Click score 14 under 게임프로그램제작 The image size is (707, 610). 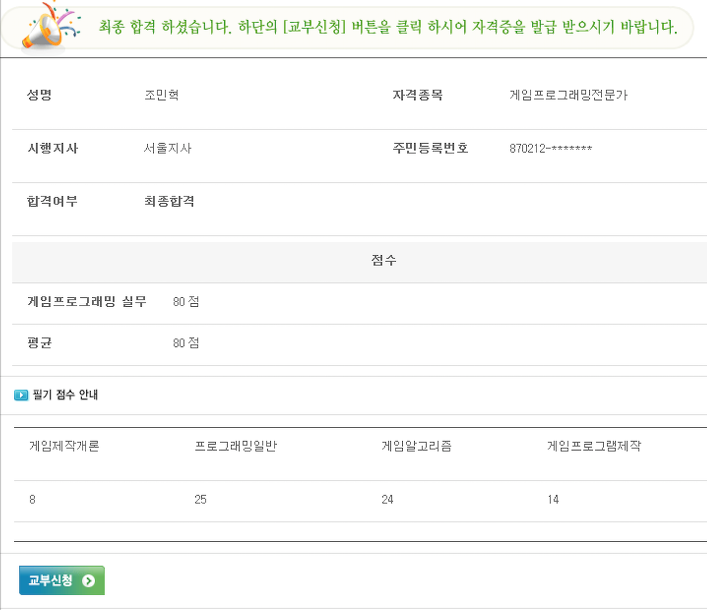(x=553, y=500)
